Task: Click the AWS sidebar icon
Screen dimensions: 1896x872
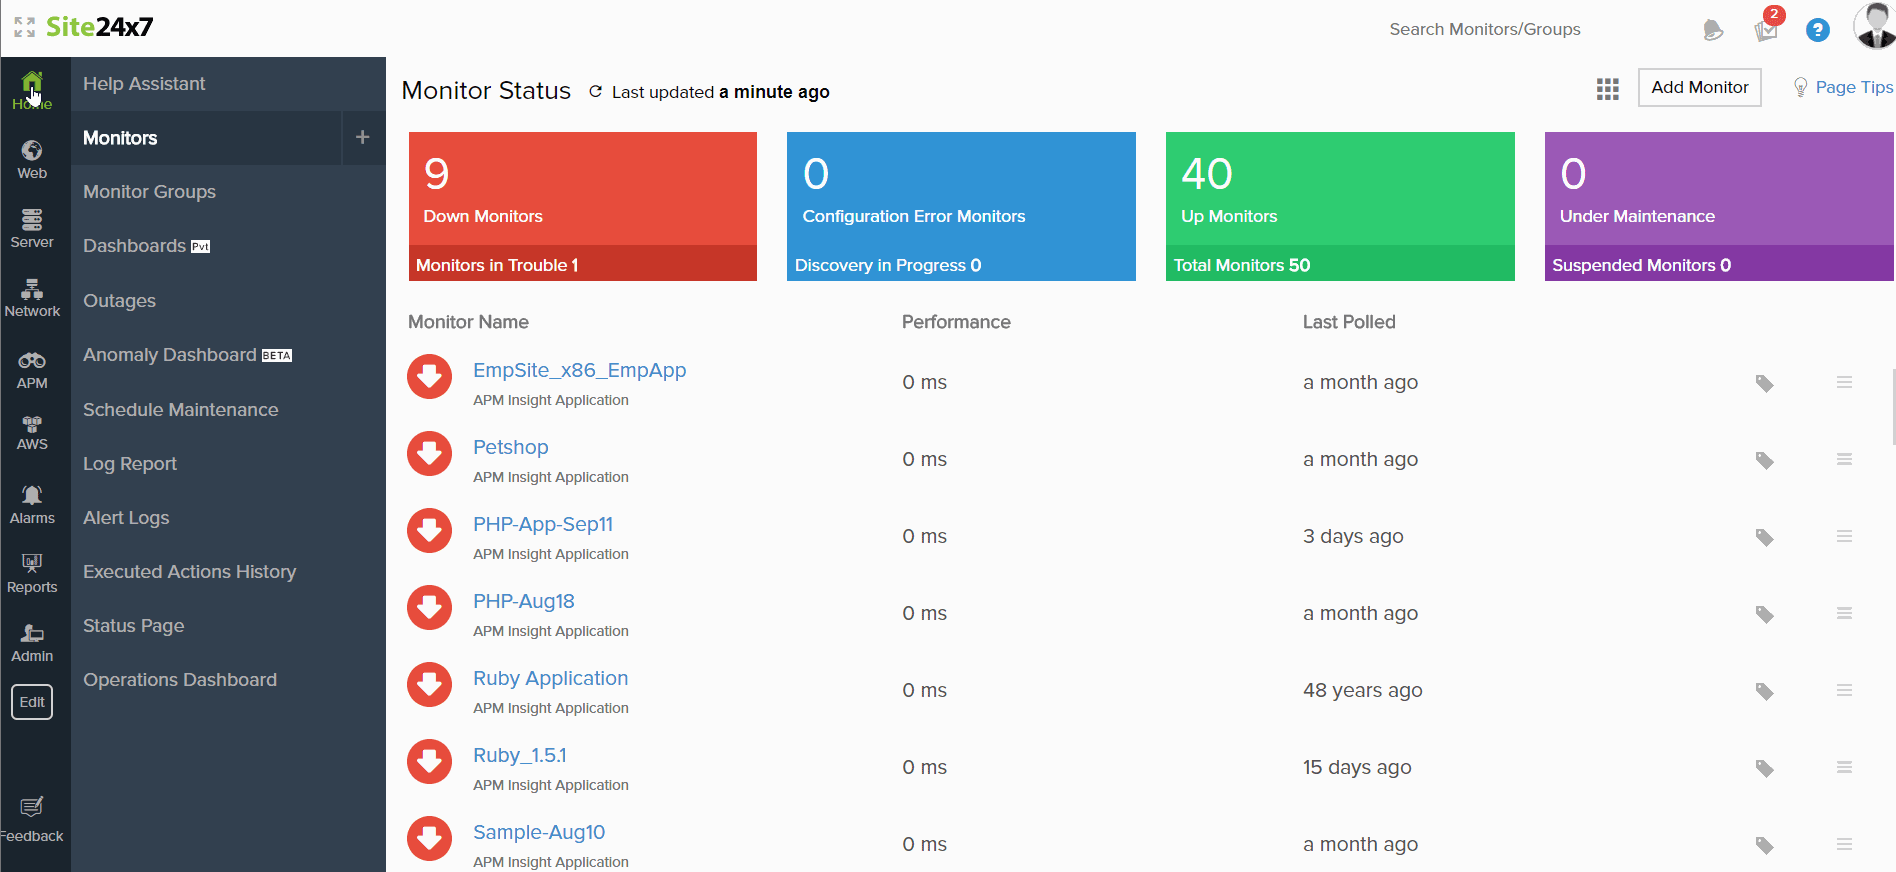Action: (x=32, y=432)
